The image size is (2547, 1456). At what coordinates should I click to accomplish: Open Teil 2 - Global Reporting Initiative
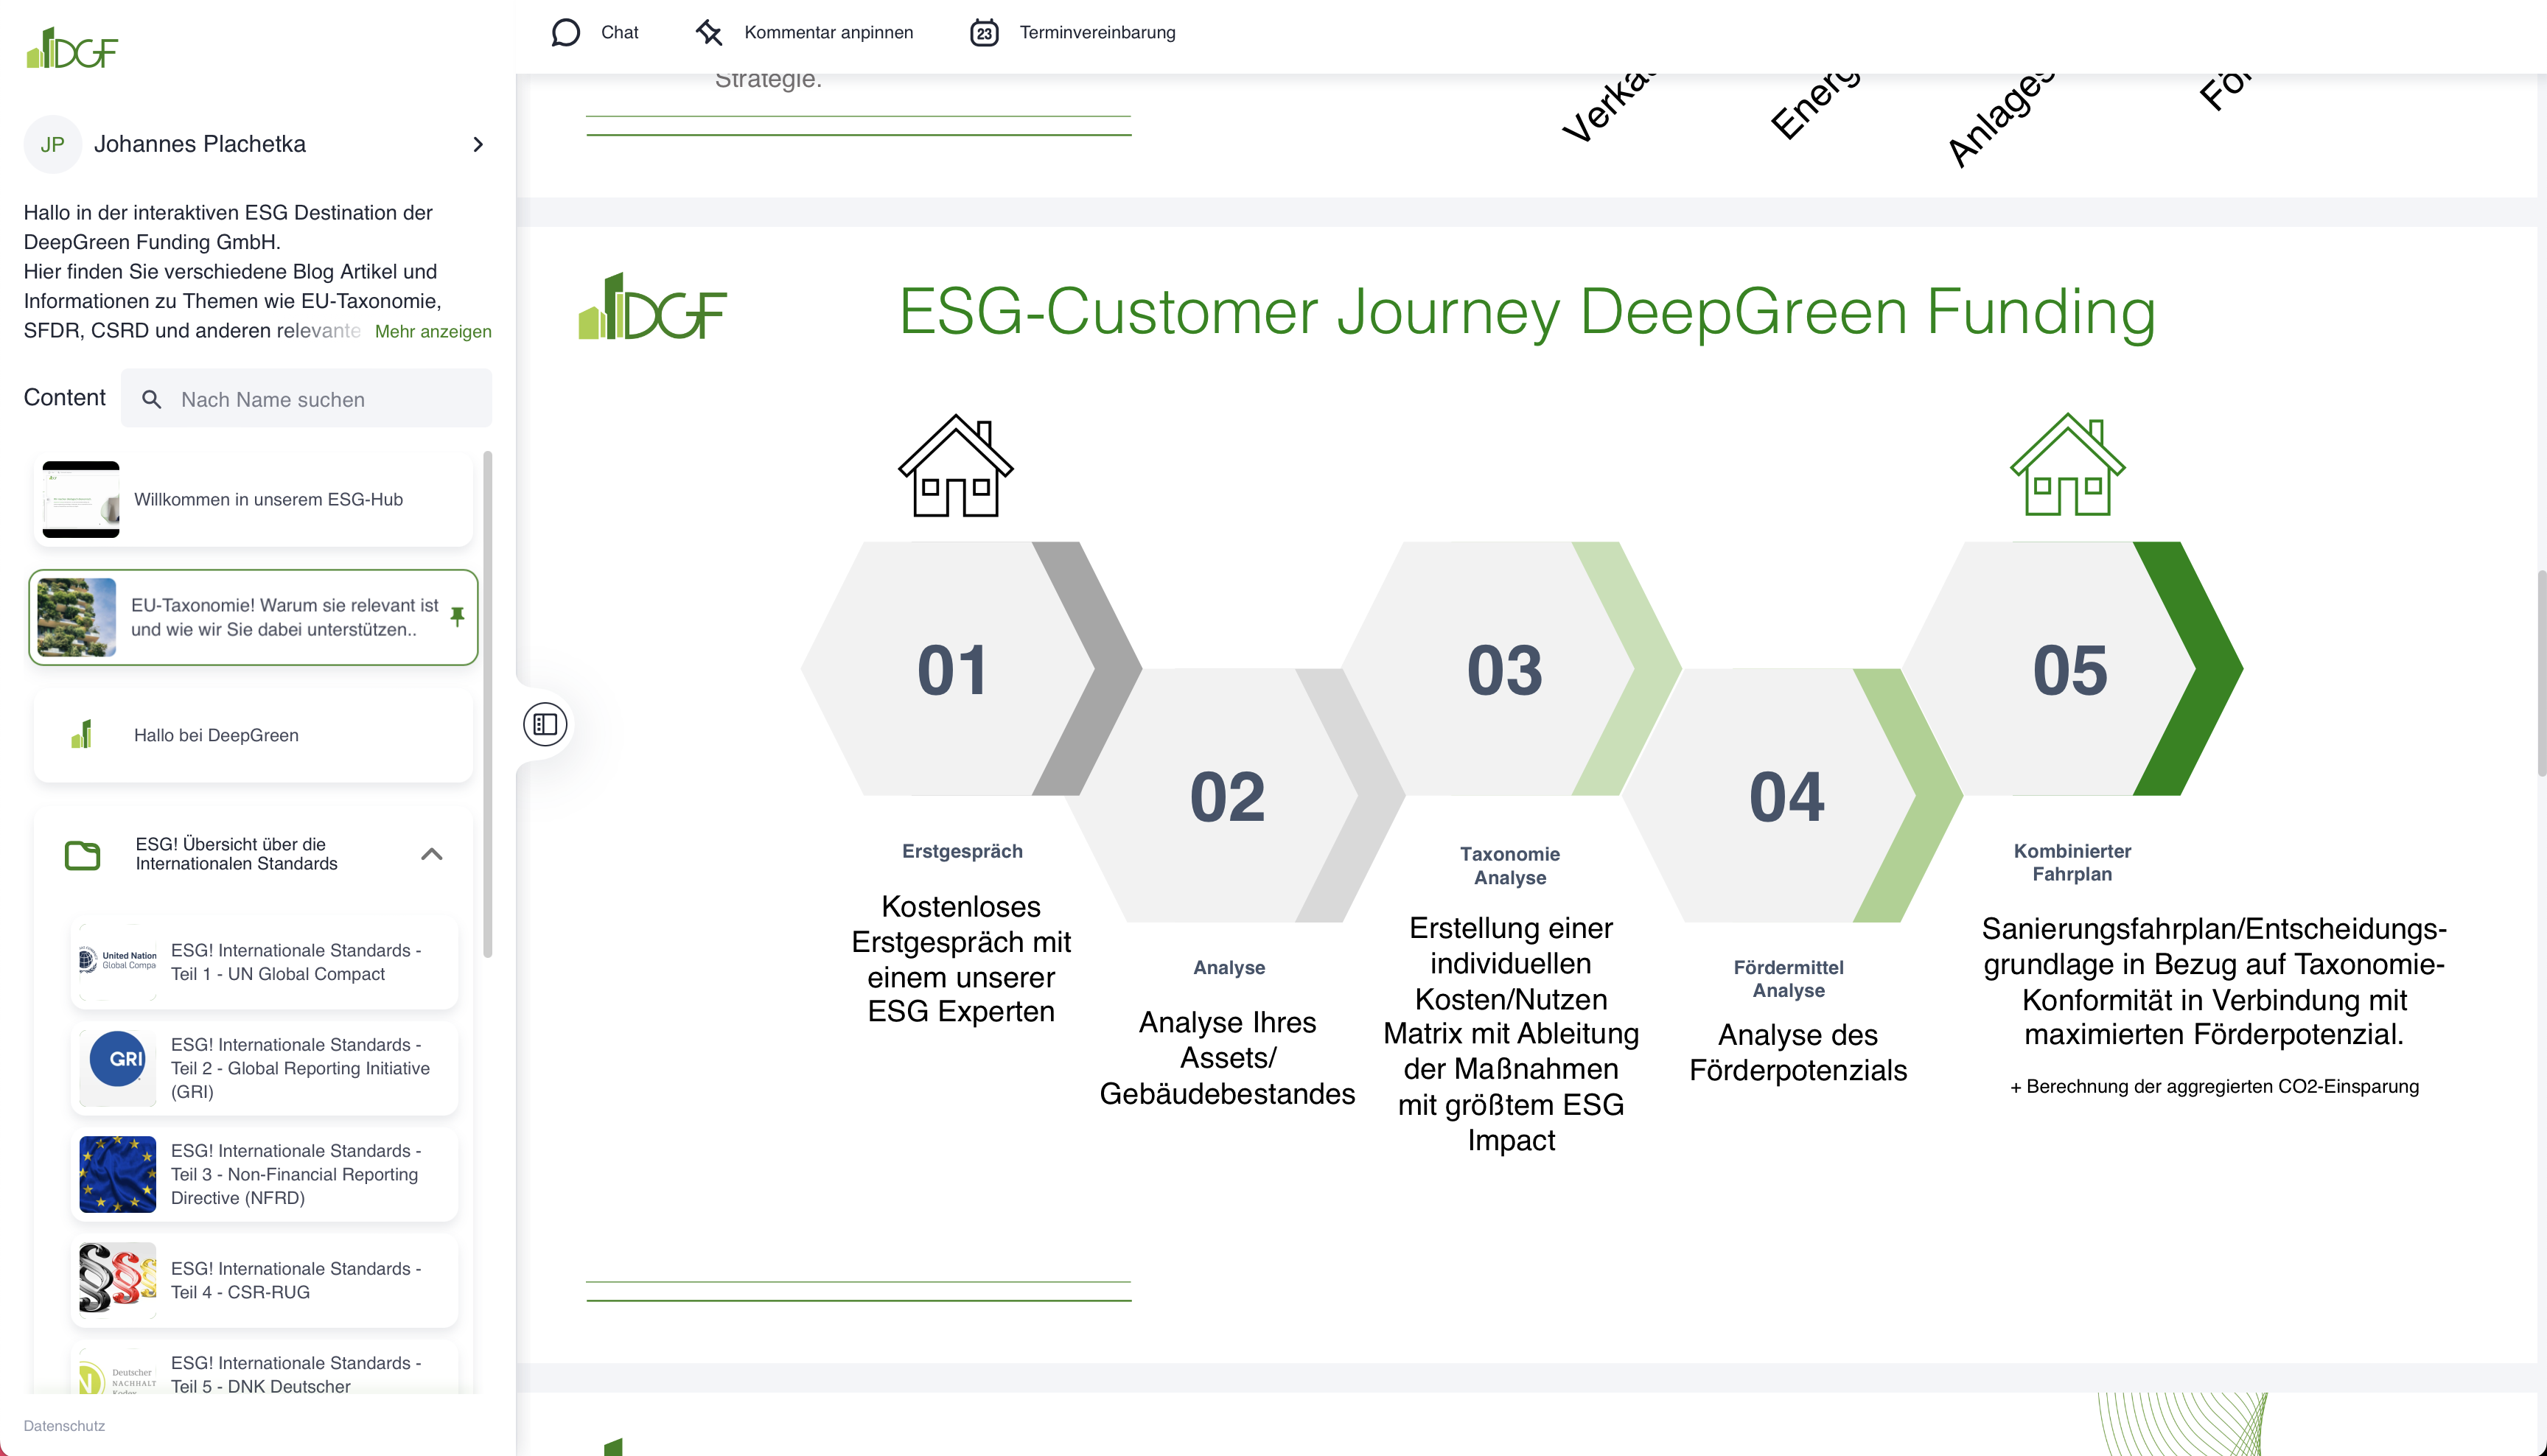coord(265,1068)
